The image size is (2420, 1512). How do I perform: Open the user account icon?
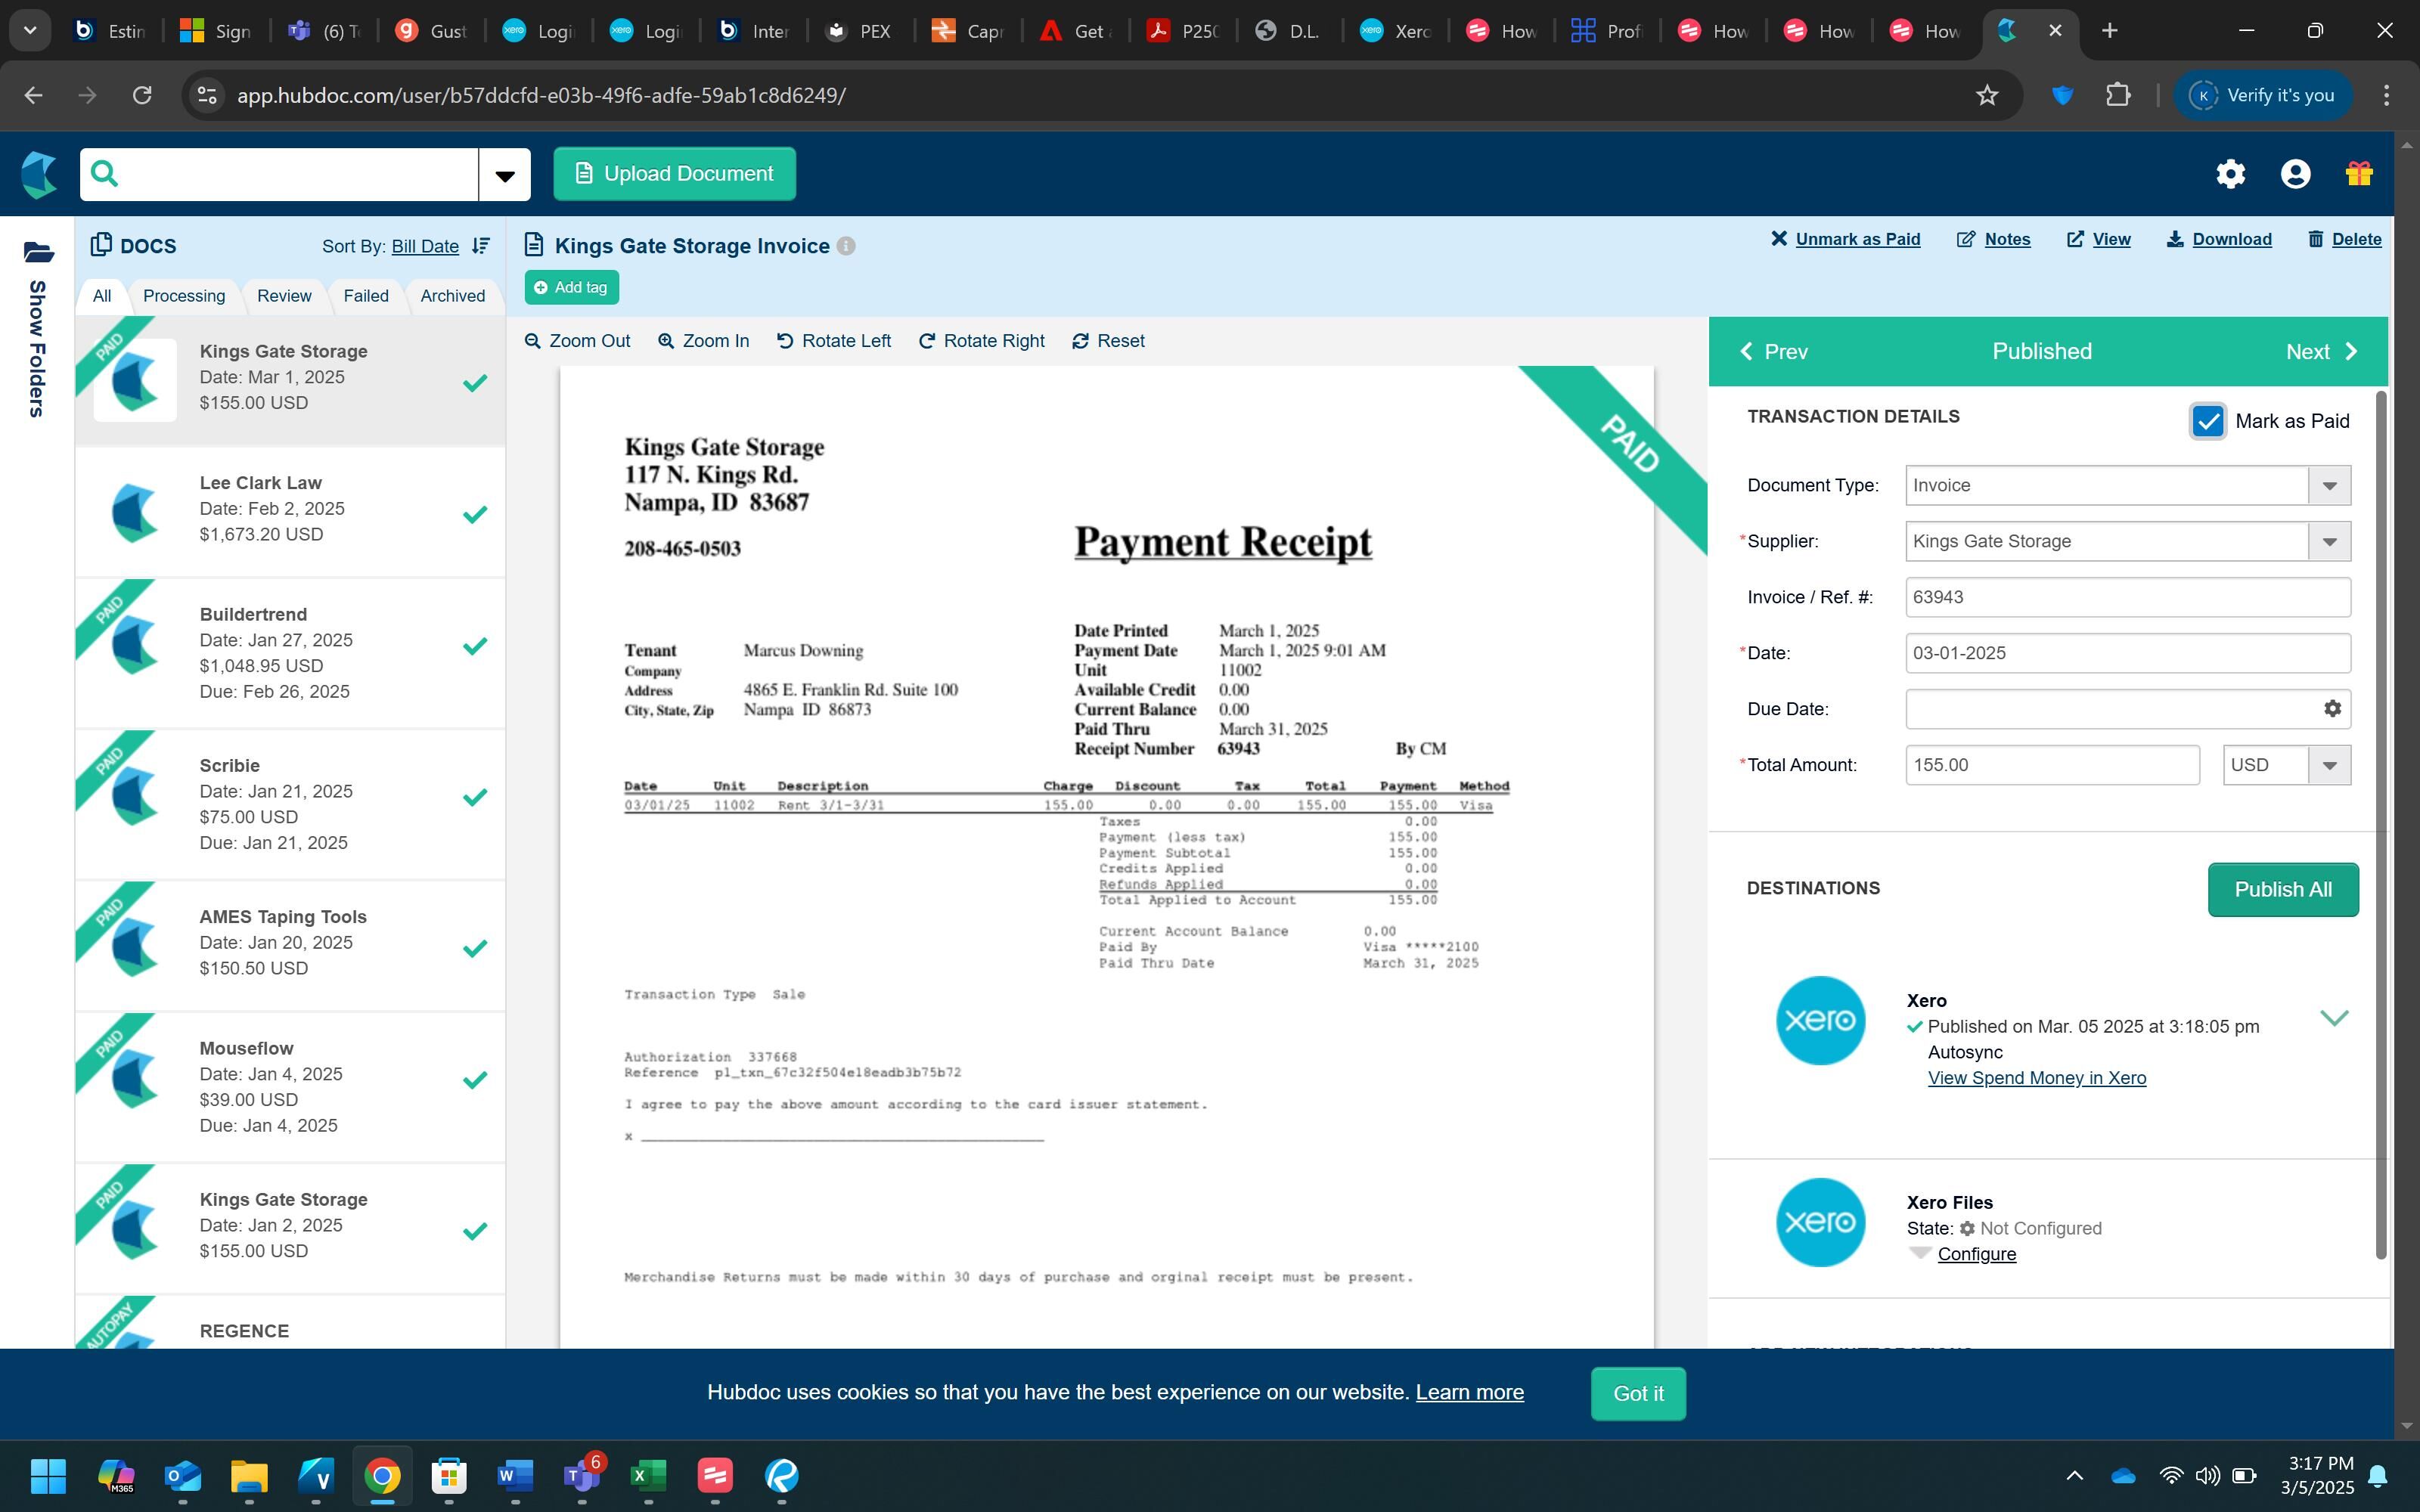coord(2295,174)
